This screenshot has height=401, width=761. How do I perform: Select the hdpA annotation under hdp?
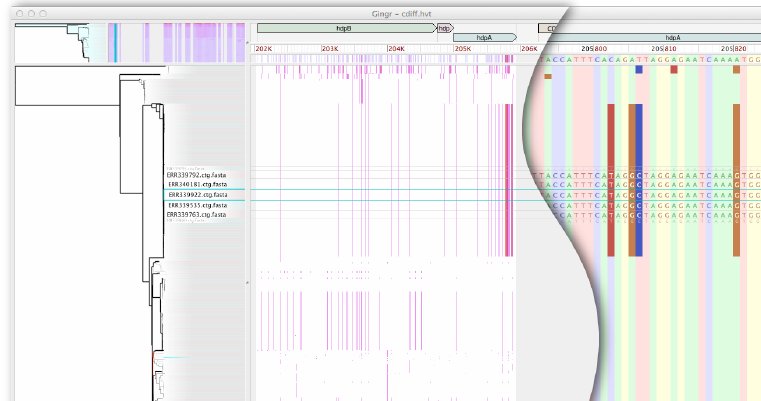485,37
